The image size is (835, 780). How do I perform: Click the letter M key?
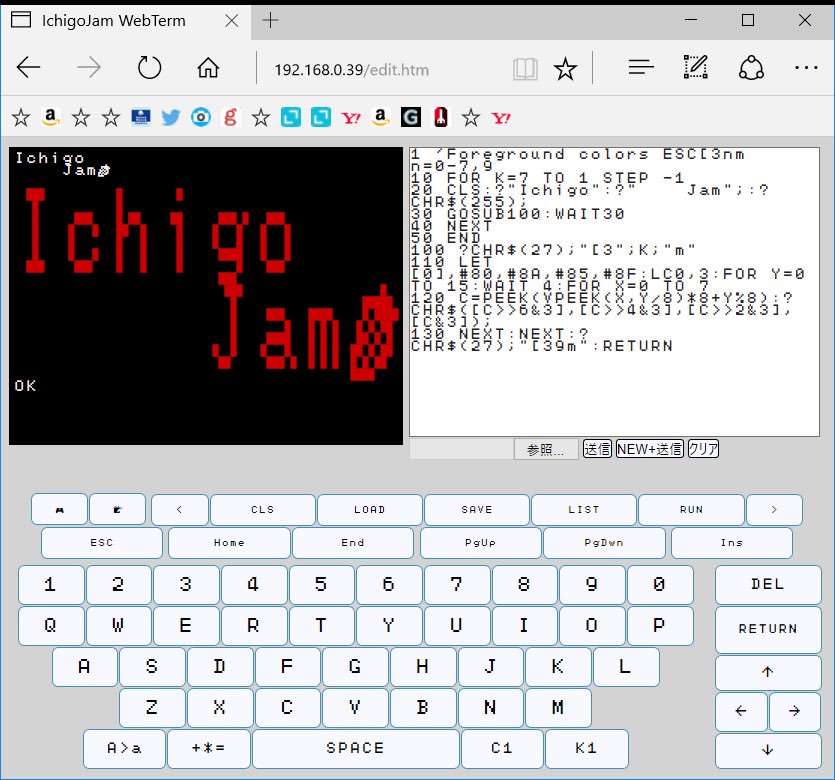pos(558,708)
